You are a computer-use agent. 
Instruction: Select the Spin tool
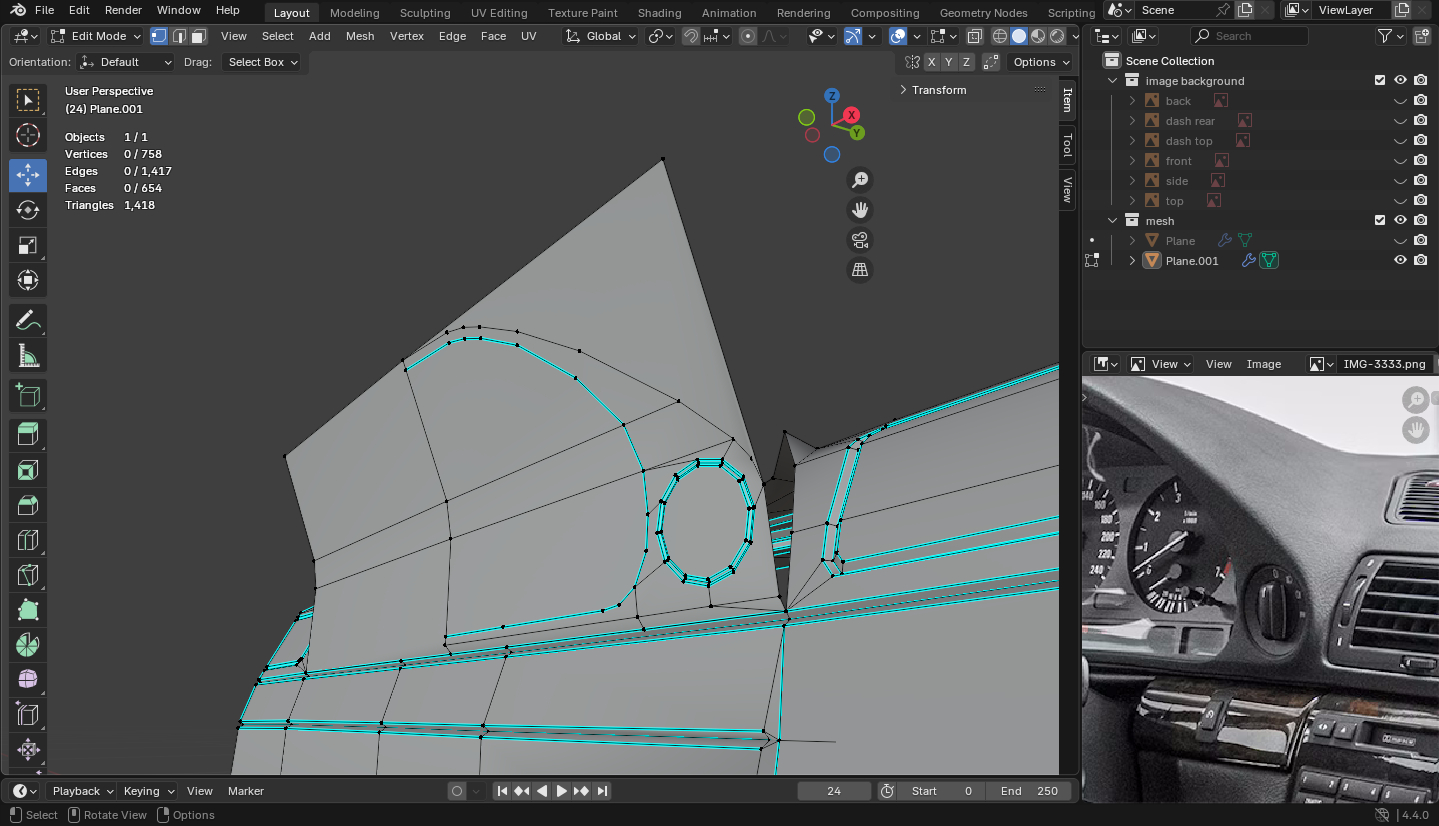(x=28, y=645)
